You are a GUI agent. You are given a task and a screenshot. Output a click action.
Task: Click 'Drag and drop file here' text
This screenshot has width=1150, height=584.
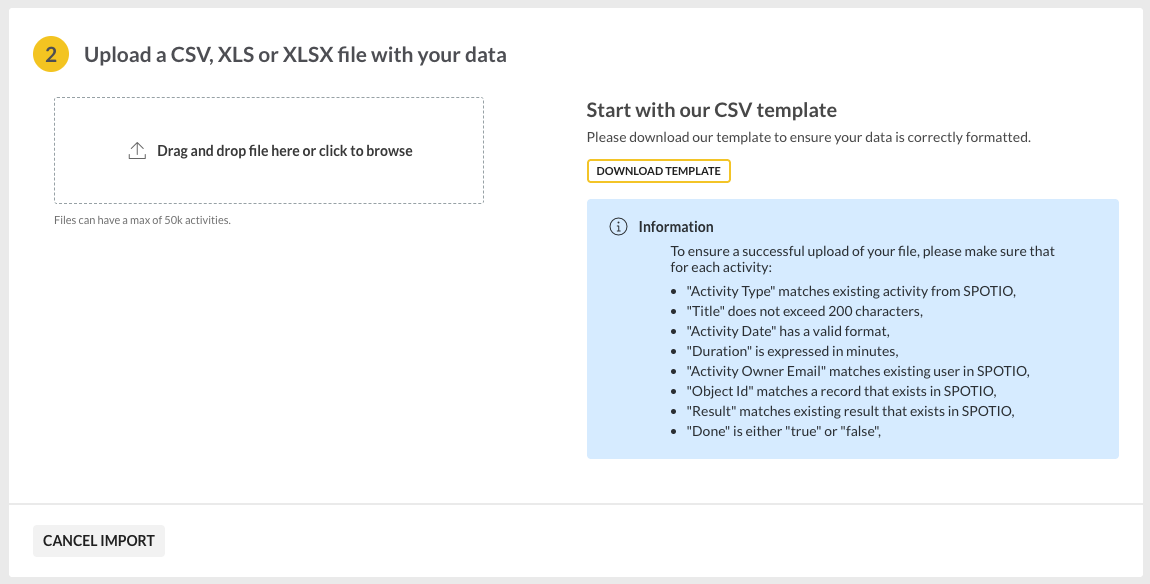click(x=285, y=151)
